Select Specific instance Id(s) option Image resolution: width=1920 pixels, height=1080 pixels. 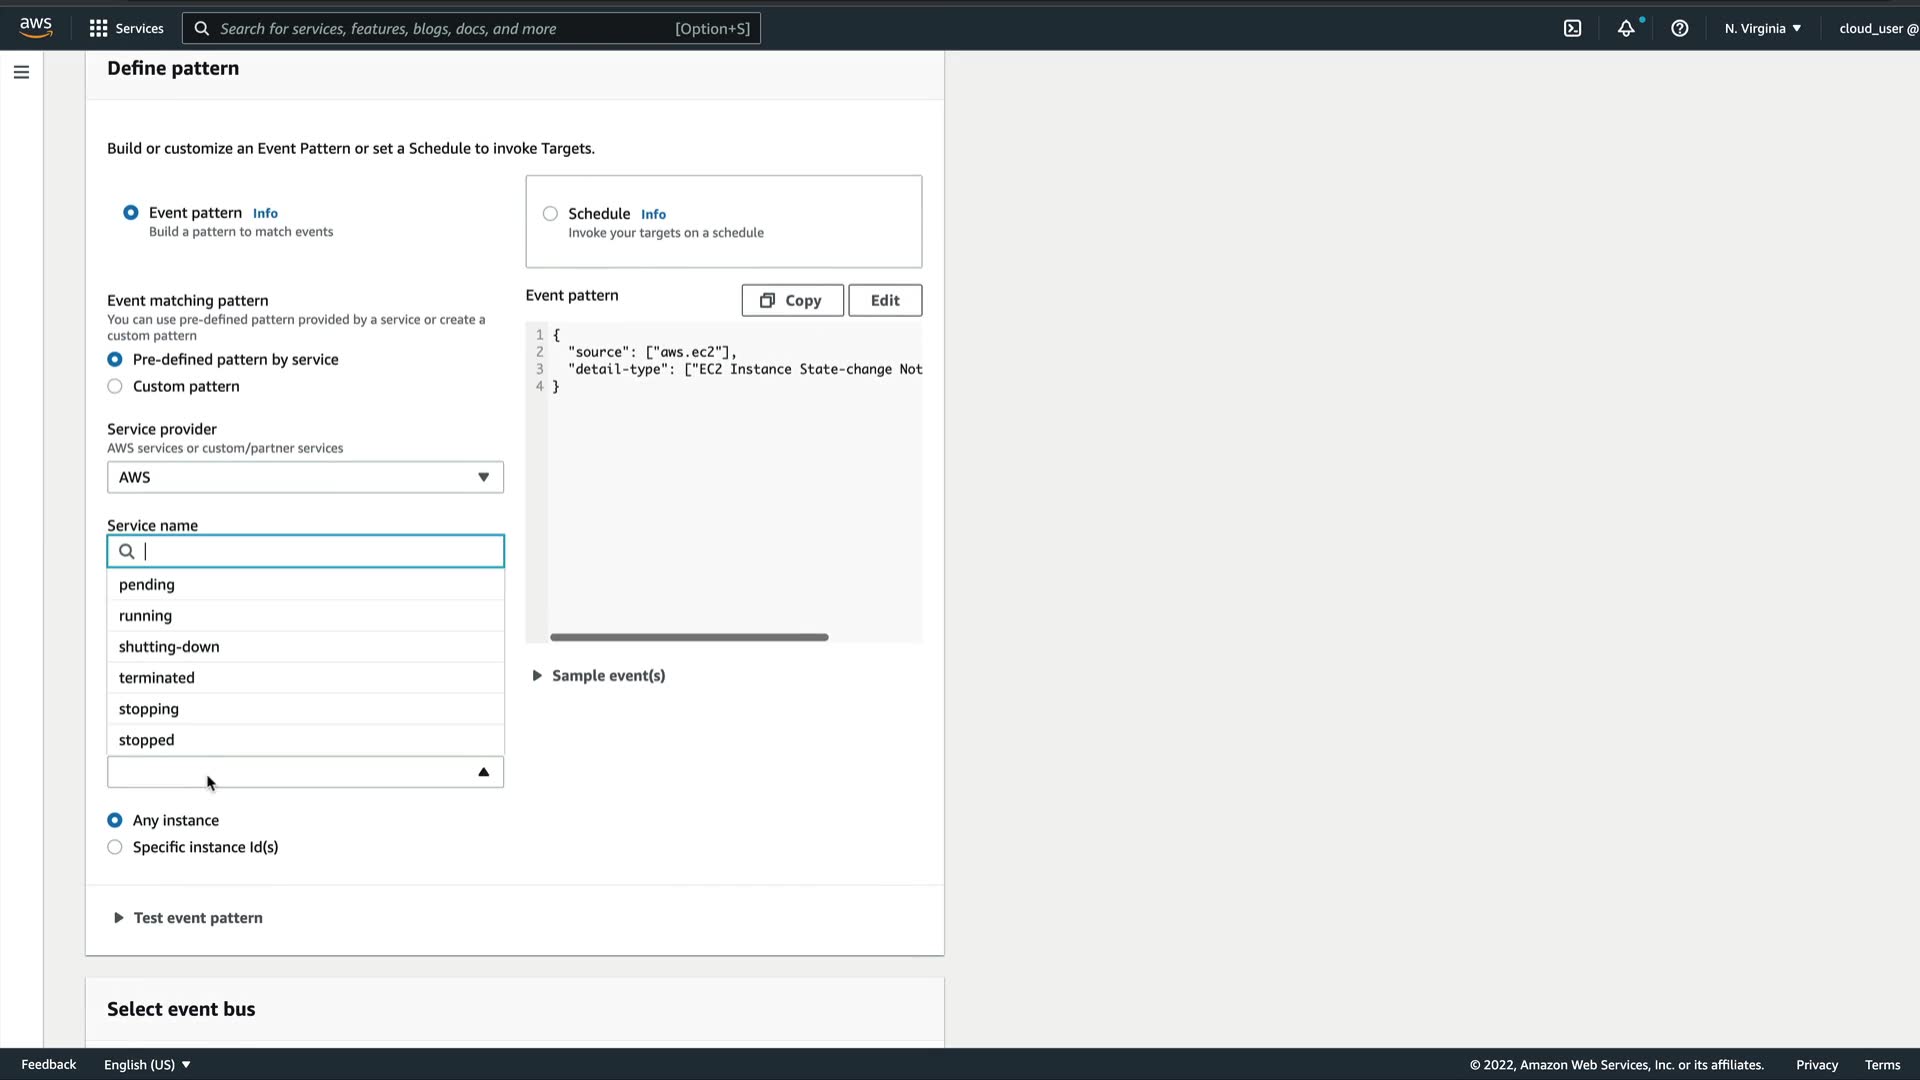click(115, 847)
